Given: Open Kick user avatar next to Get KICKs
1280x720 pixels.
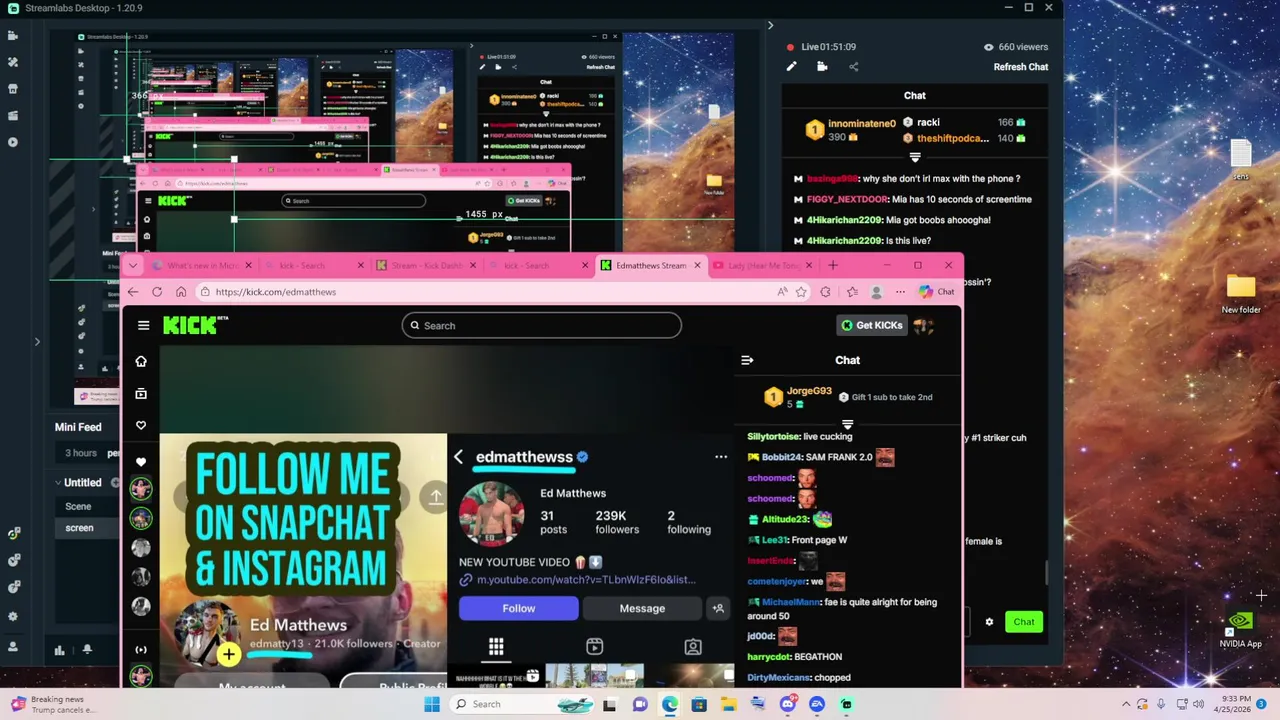Looking at the screenshot, I should pos(924,325).
